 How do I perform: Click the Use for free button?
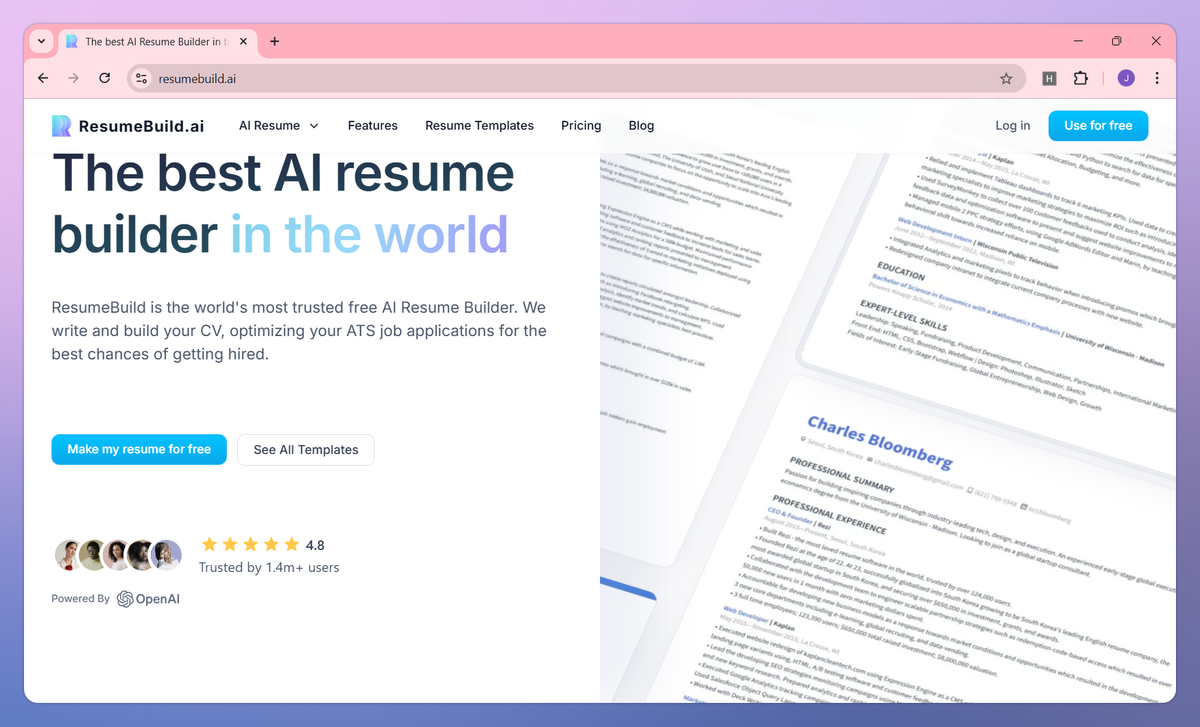click(x=1098, y=126)
